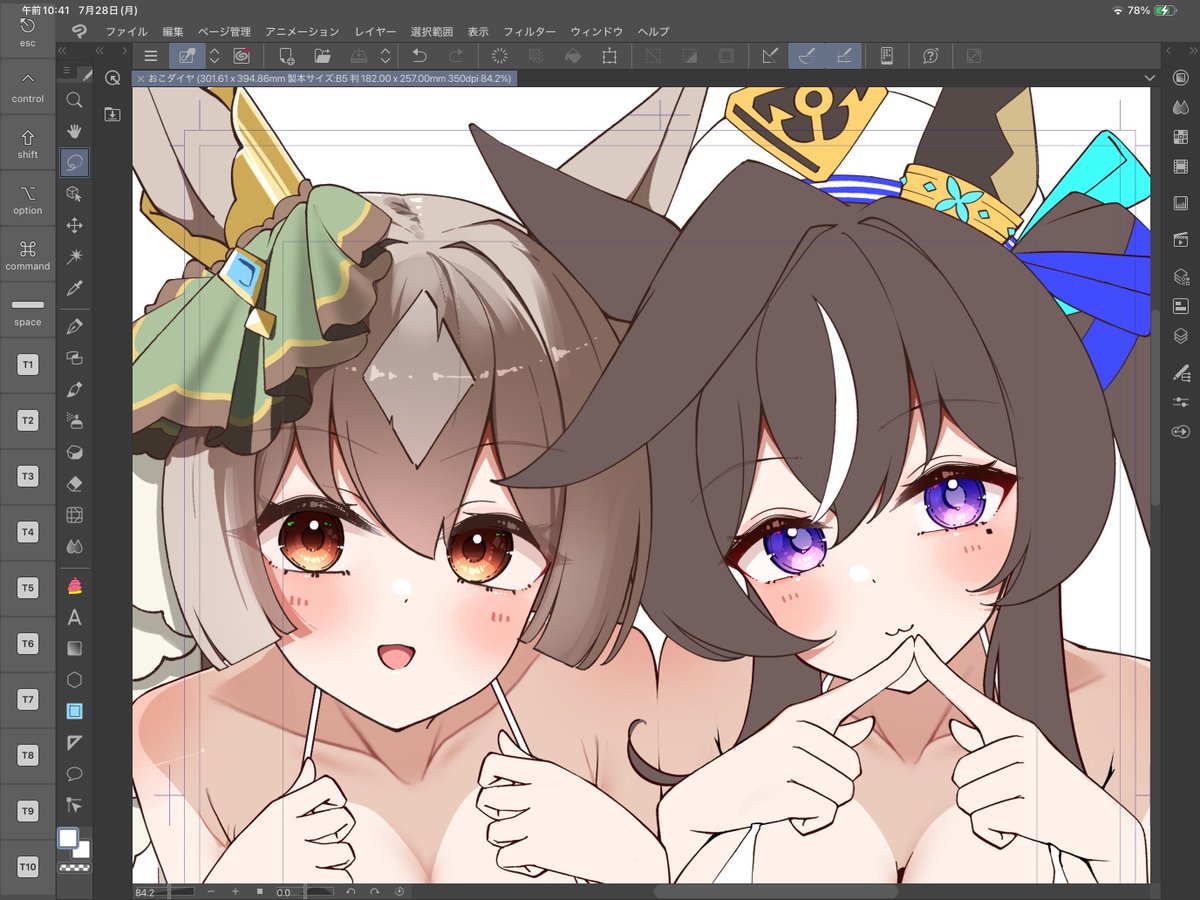
Task: Click the Redo arrow in command bar
Action: 456,56
